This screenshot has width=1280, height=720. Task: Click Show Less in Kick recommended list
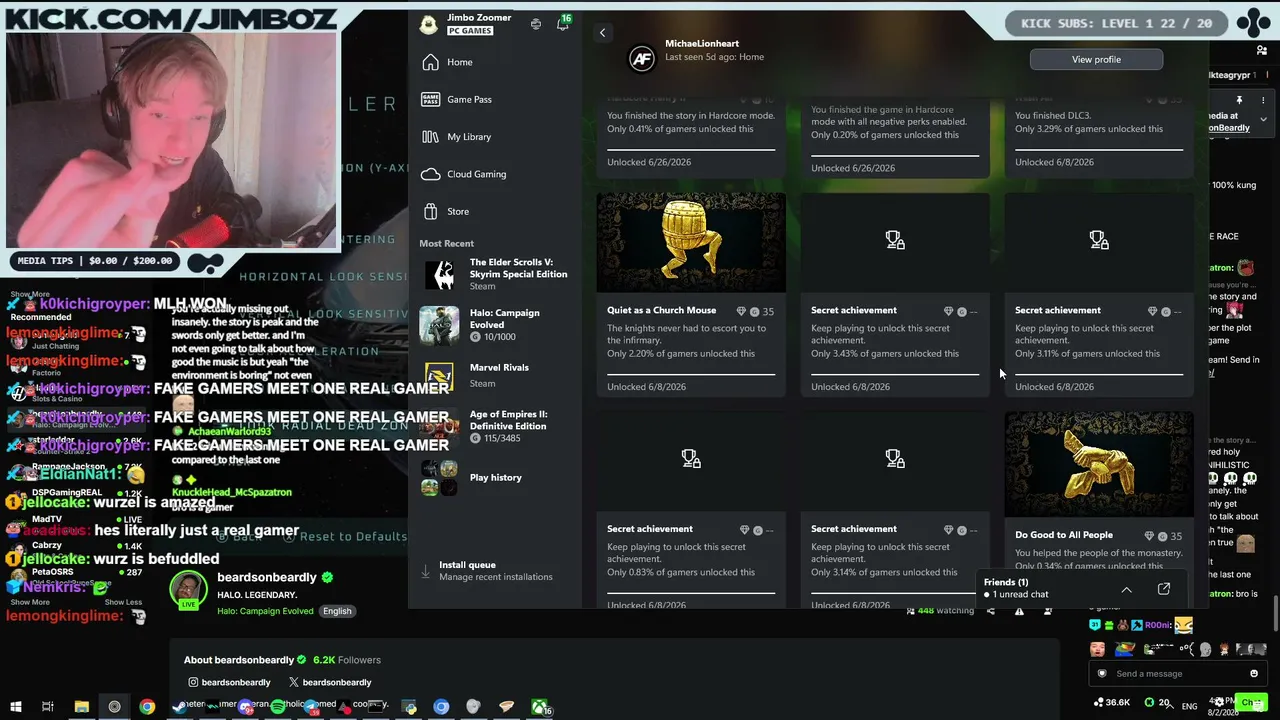123,602
